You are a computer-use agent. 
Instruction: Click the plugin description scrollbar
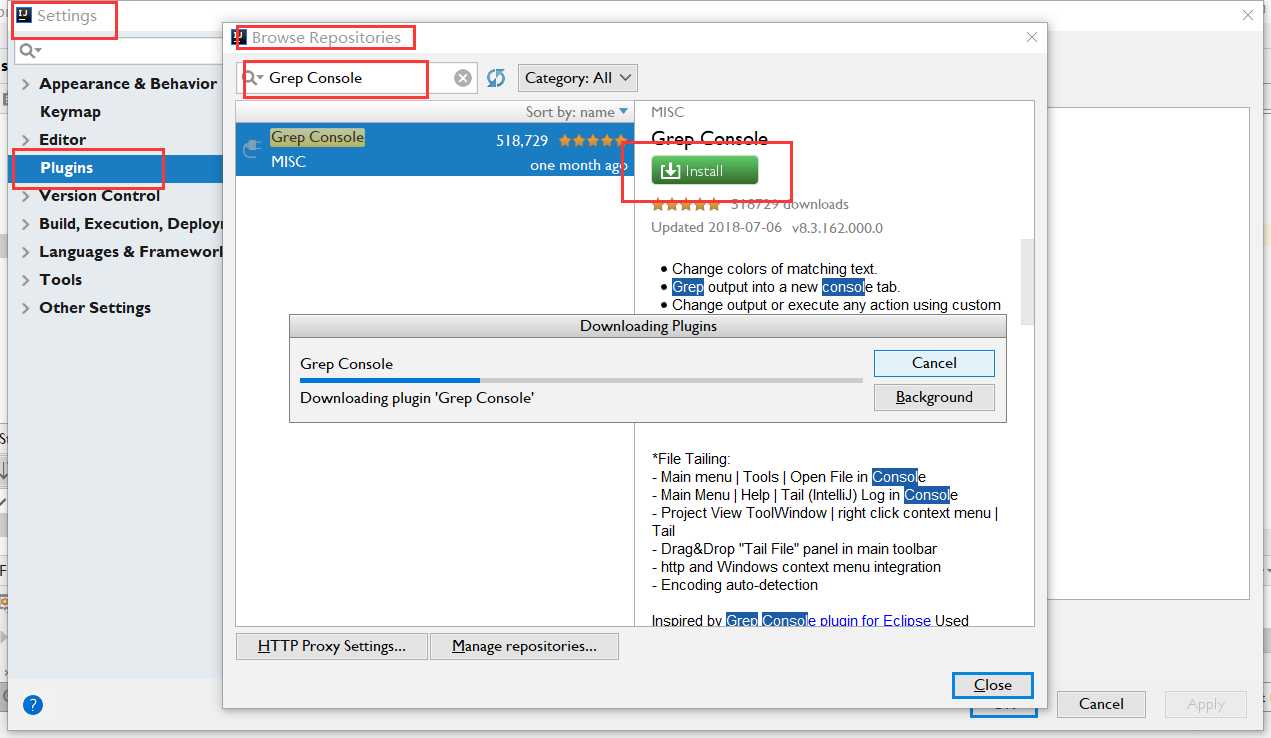click(x=1027, y=282)
